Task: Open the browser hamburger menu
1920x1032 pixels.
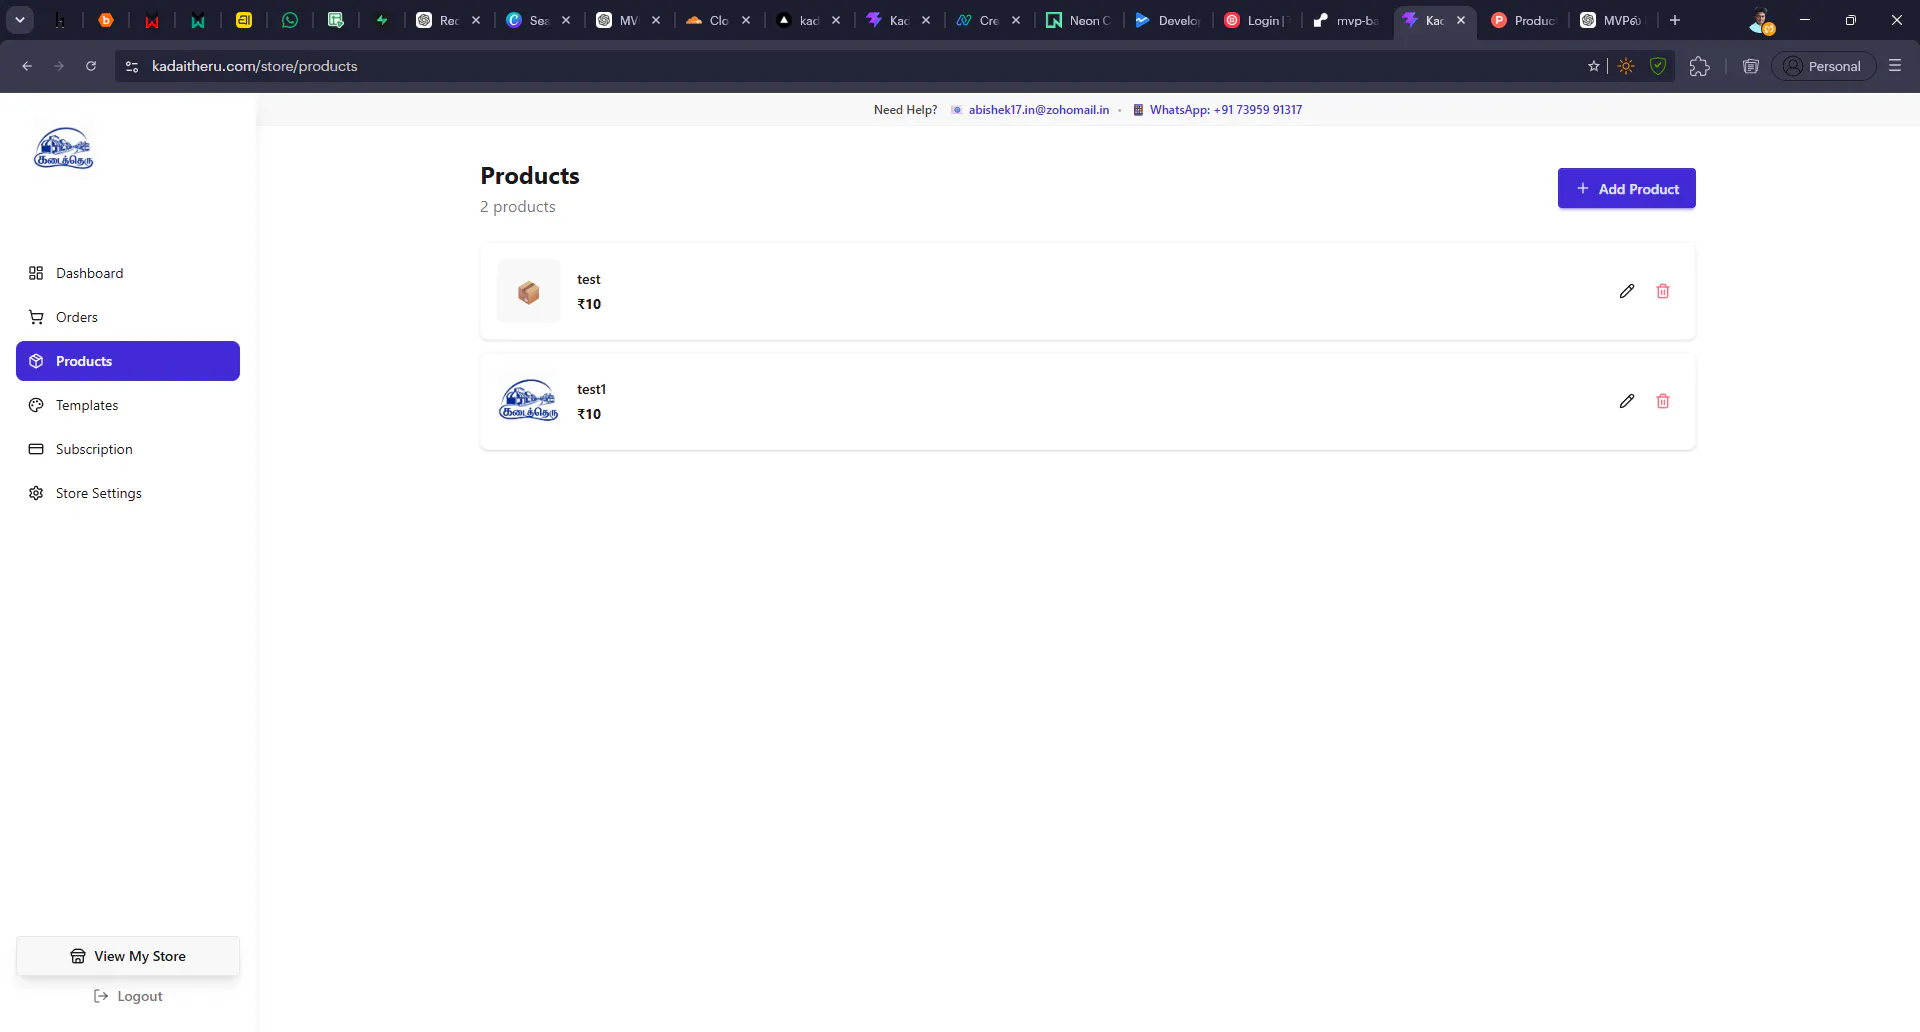Action: (1895, 66)
